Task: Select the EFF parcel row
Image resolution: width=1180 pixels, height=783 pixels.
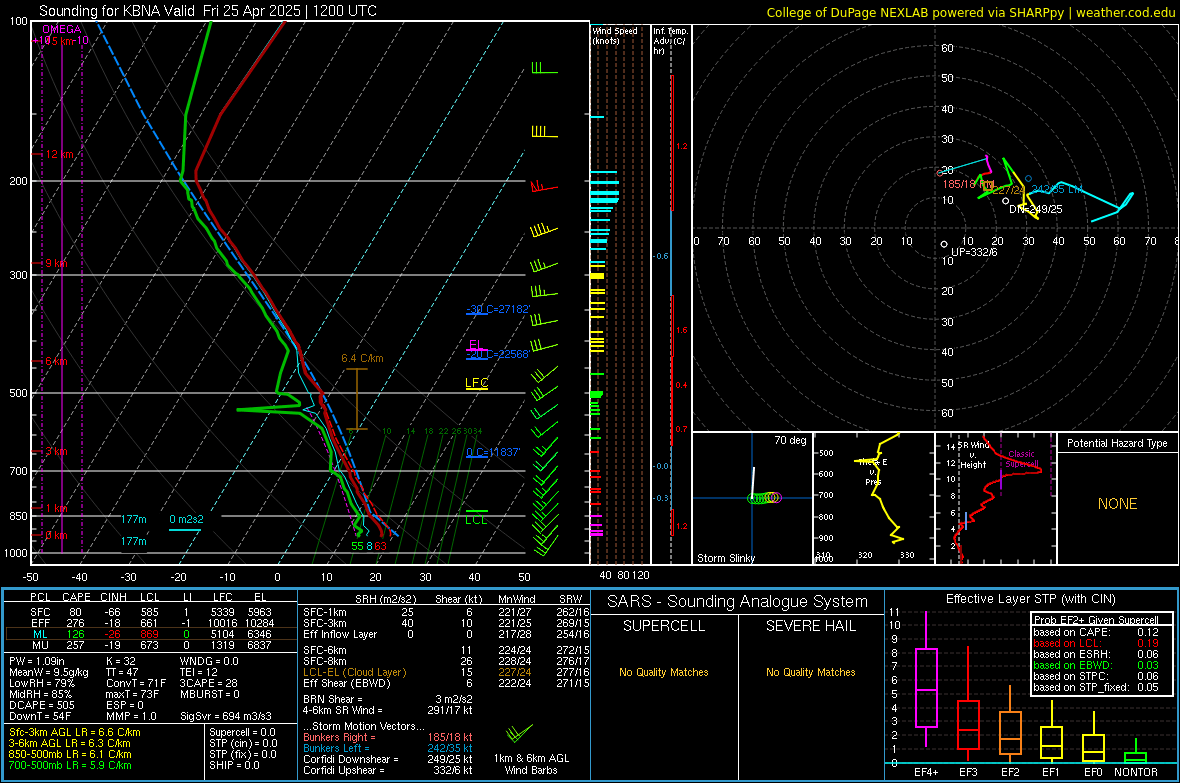Action: click(x=151, y=623)
